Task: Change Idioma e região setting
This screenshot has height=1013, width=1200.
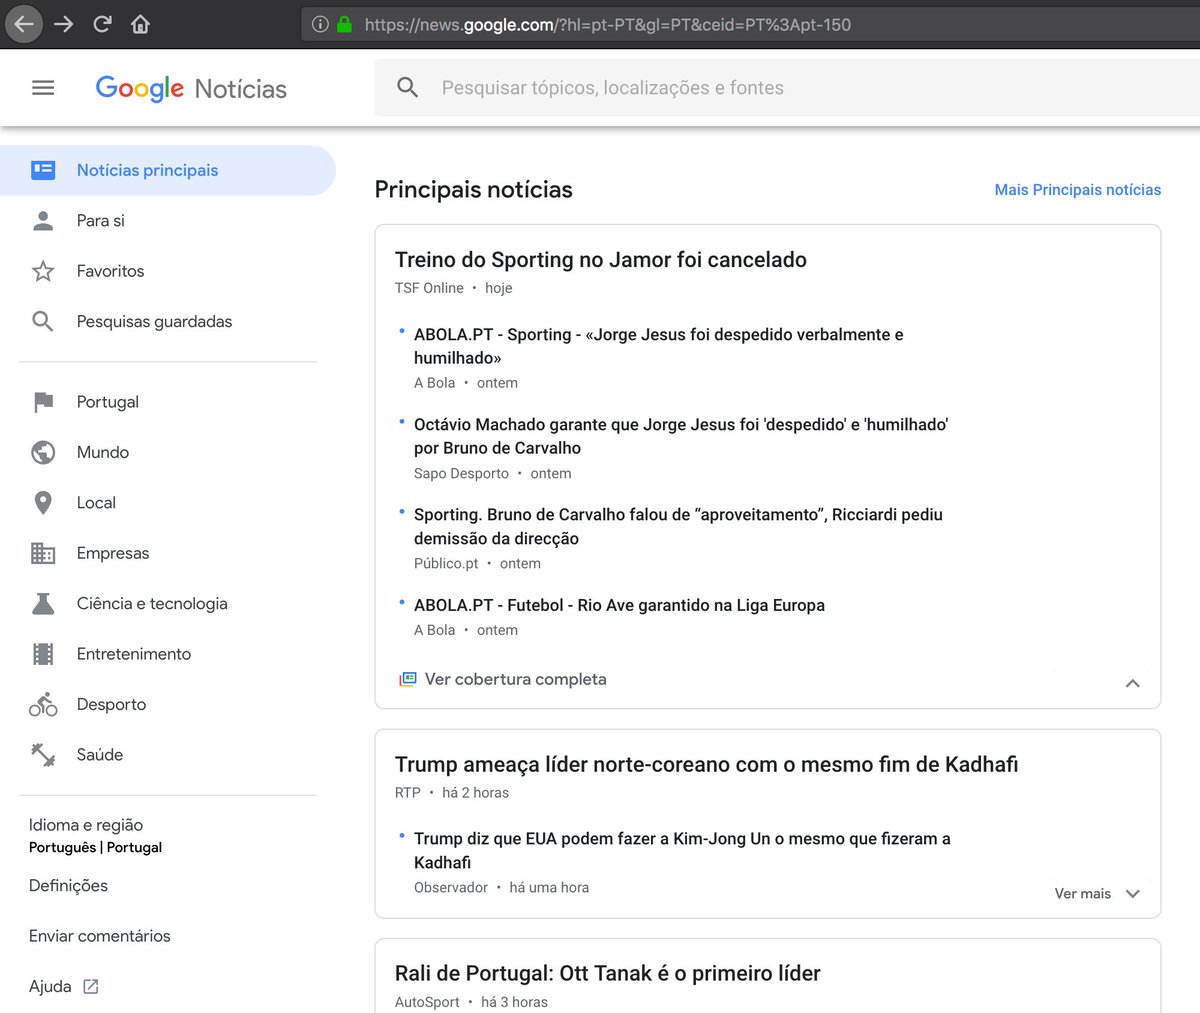Action: tap(95, 836)
